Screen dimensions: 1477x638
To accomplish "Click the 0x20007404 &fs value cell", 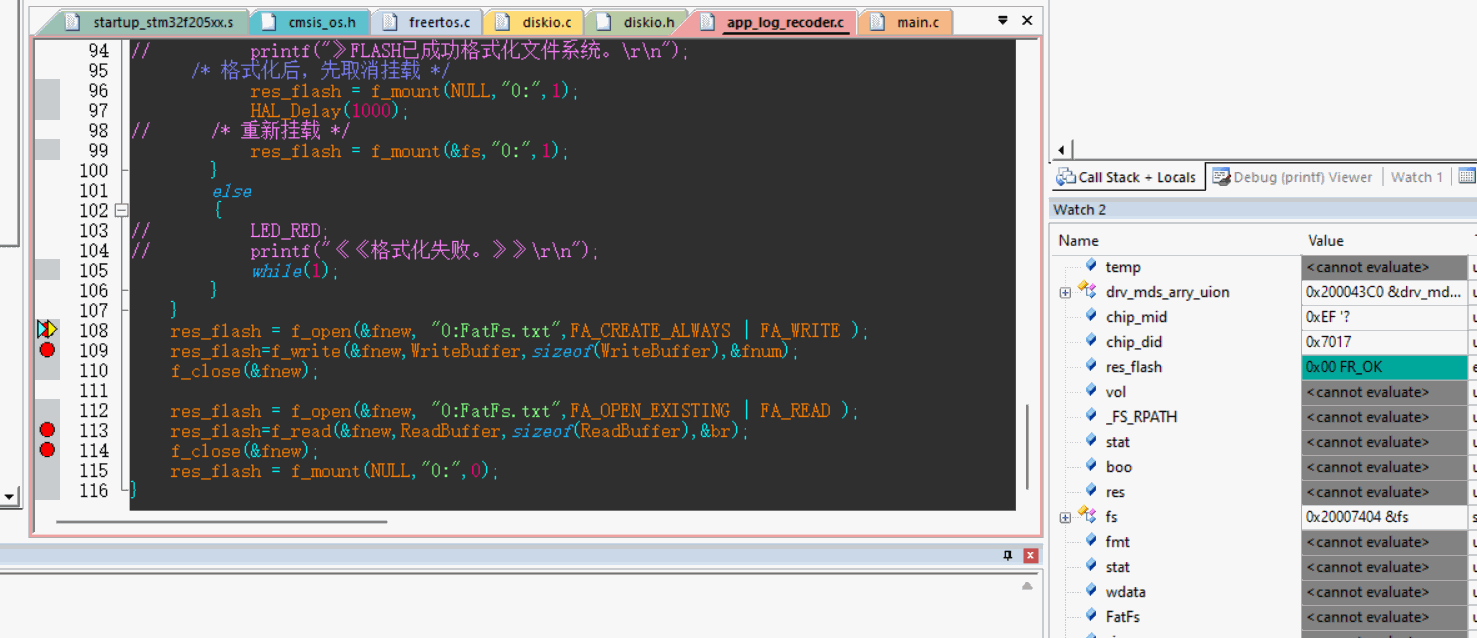I will [x=1384, y=516].
